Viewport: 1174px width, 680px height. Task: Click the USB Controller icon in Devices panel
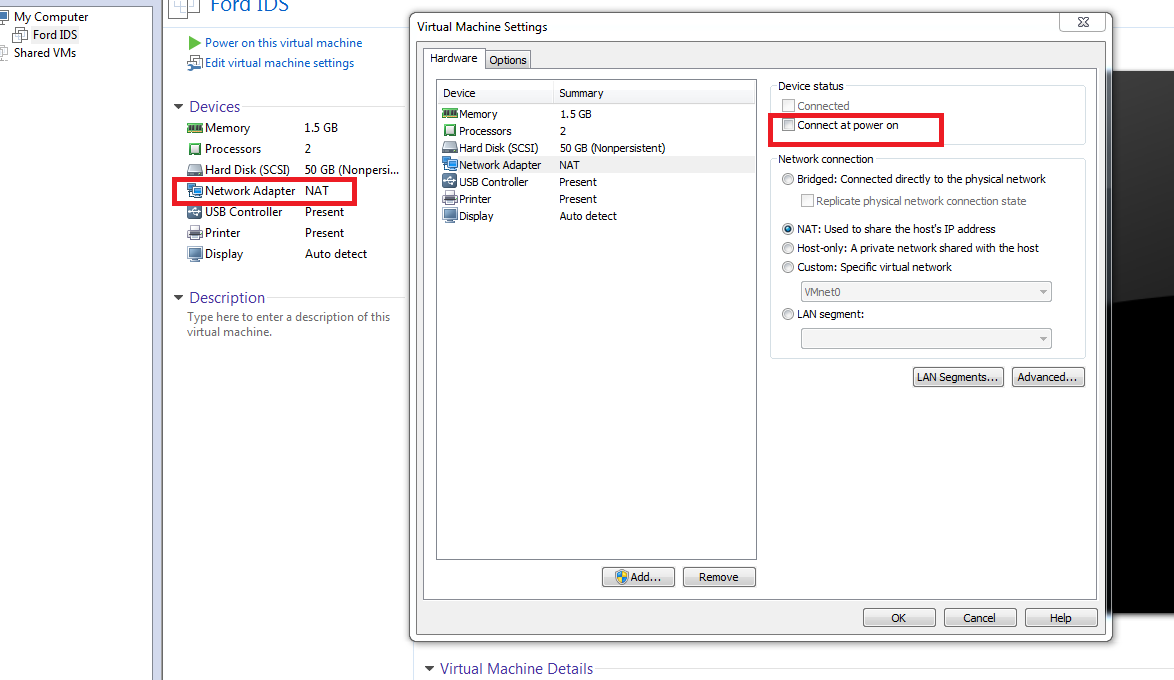point(195,212)
